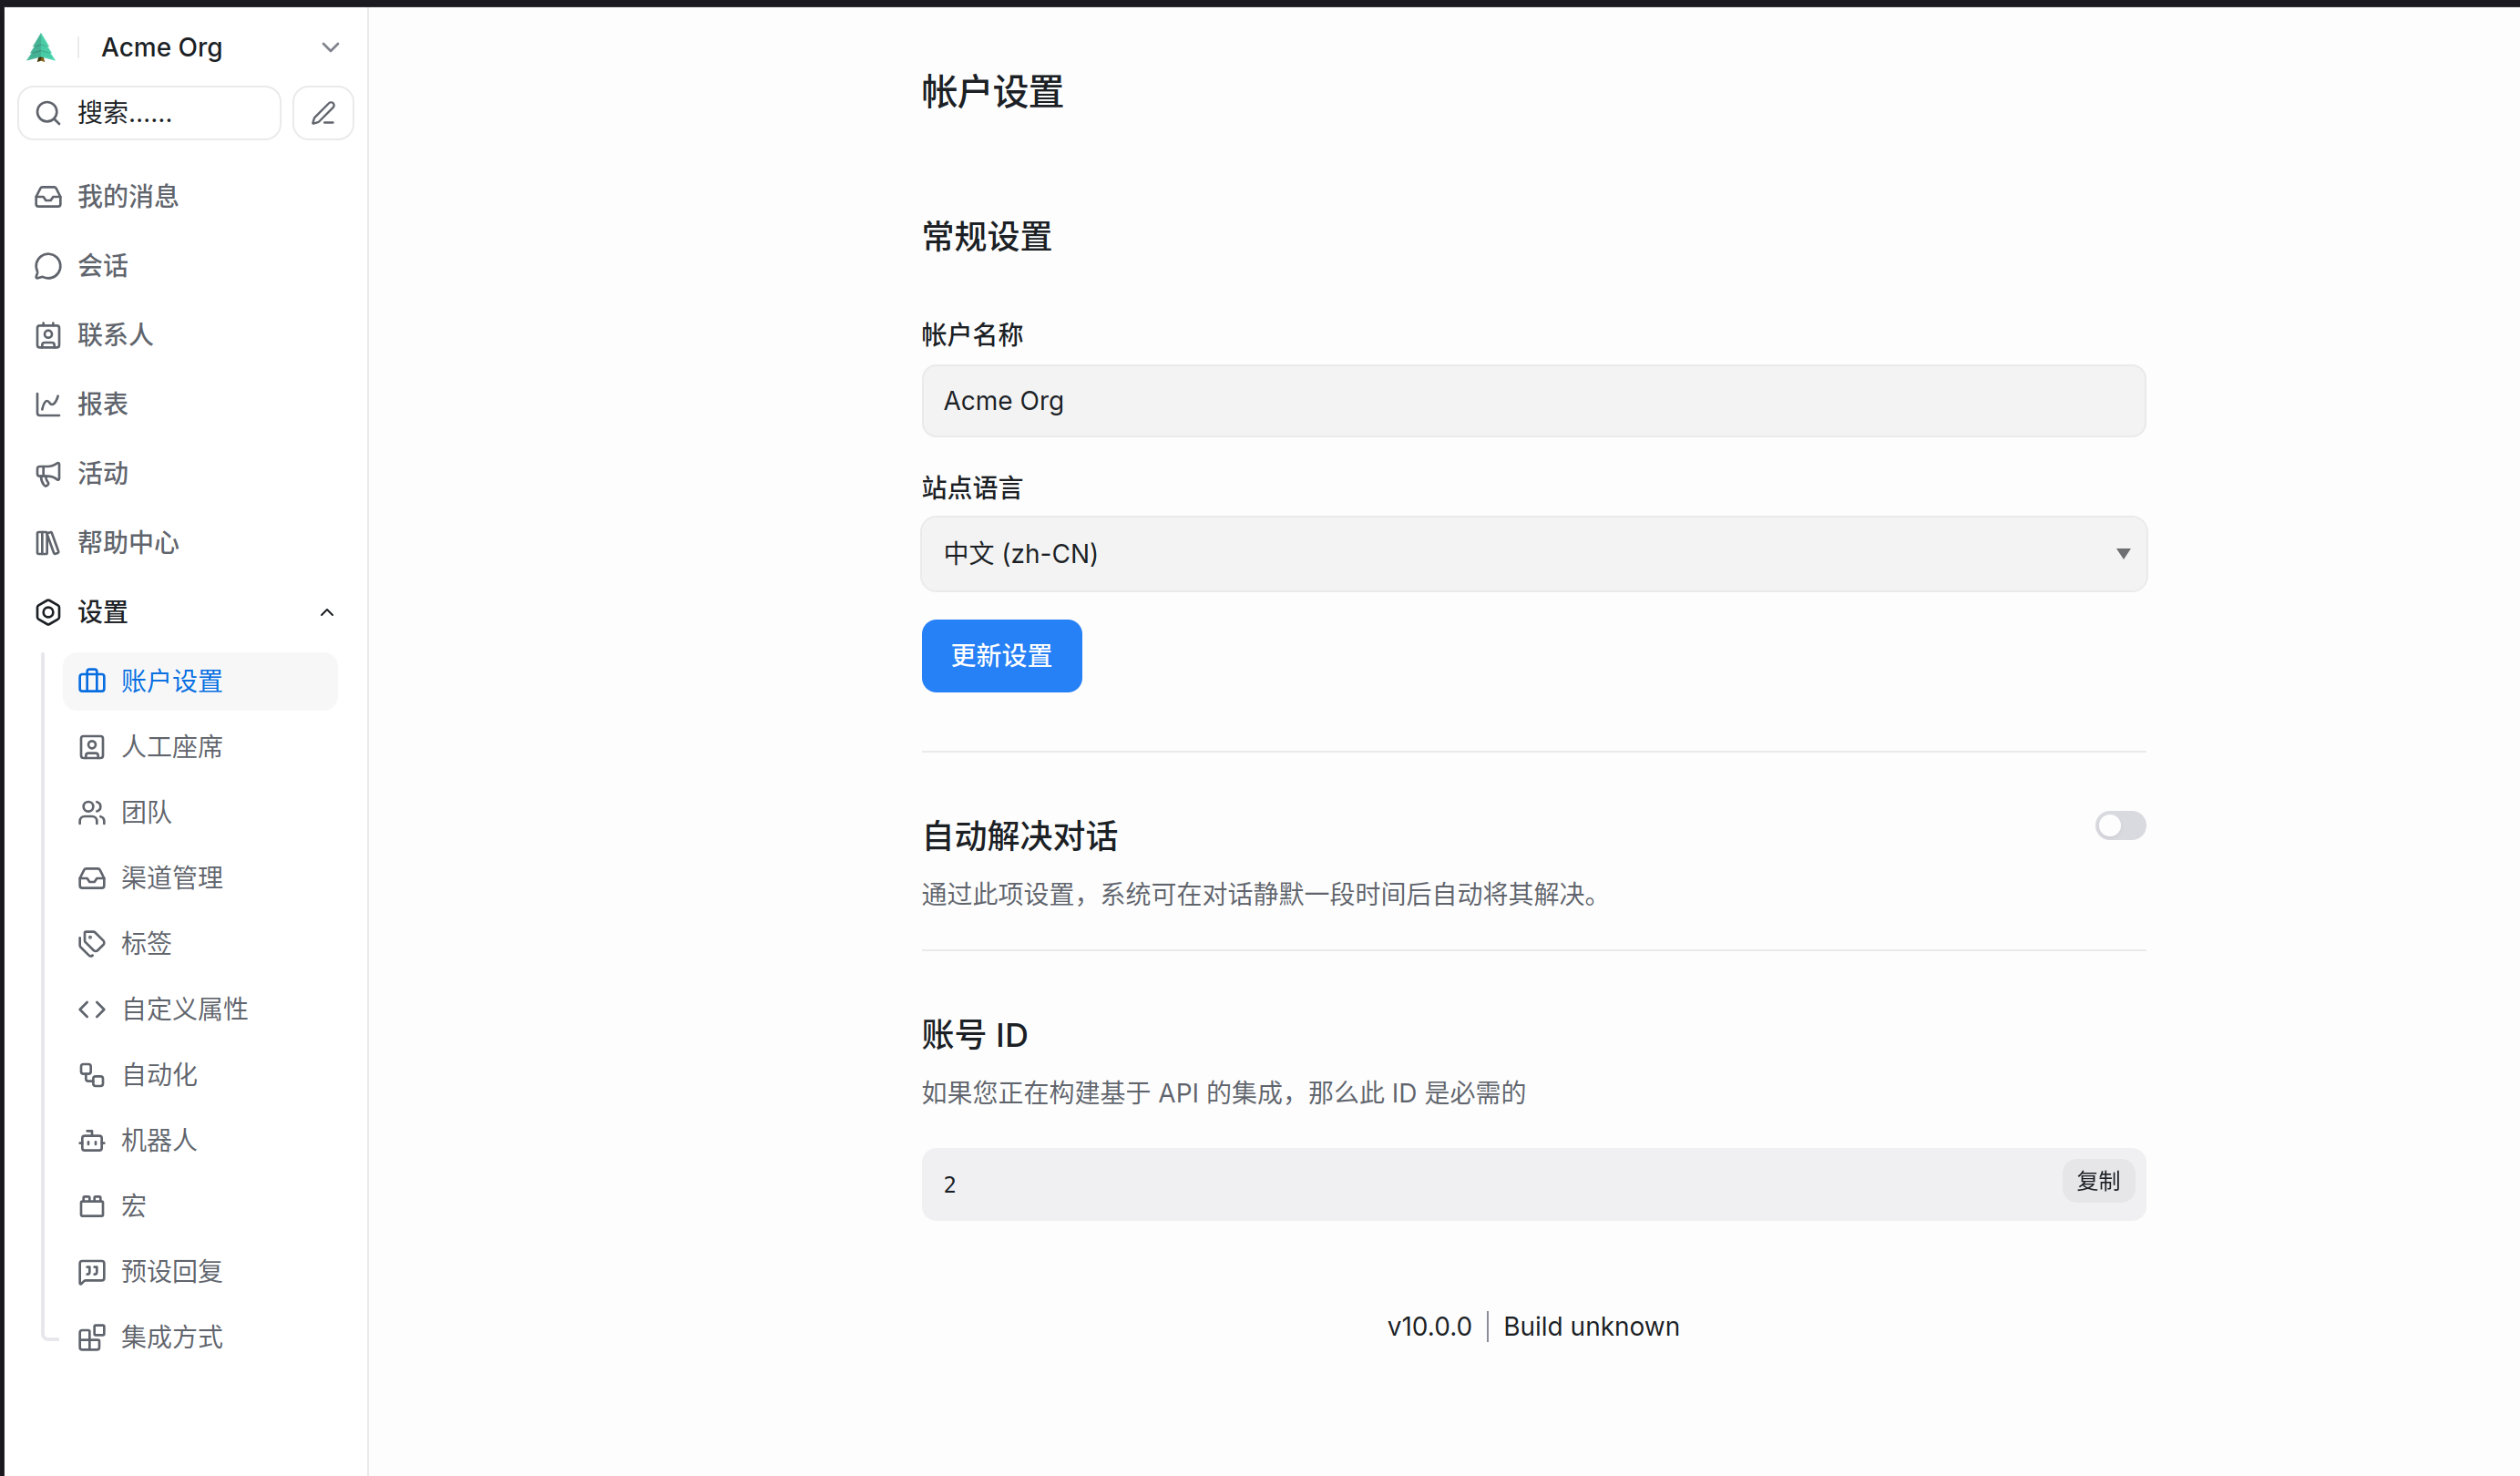
Task: Go to 人工座席 settings page
Action: point(172,747)
